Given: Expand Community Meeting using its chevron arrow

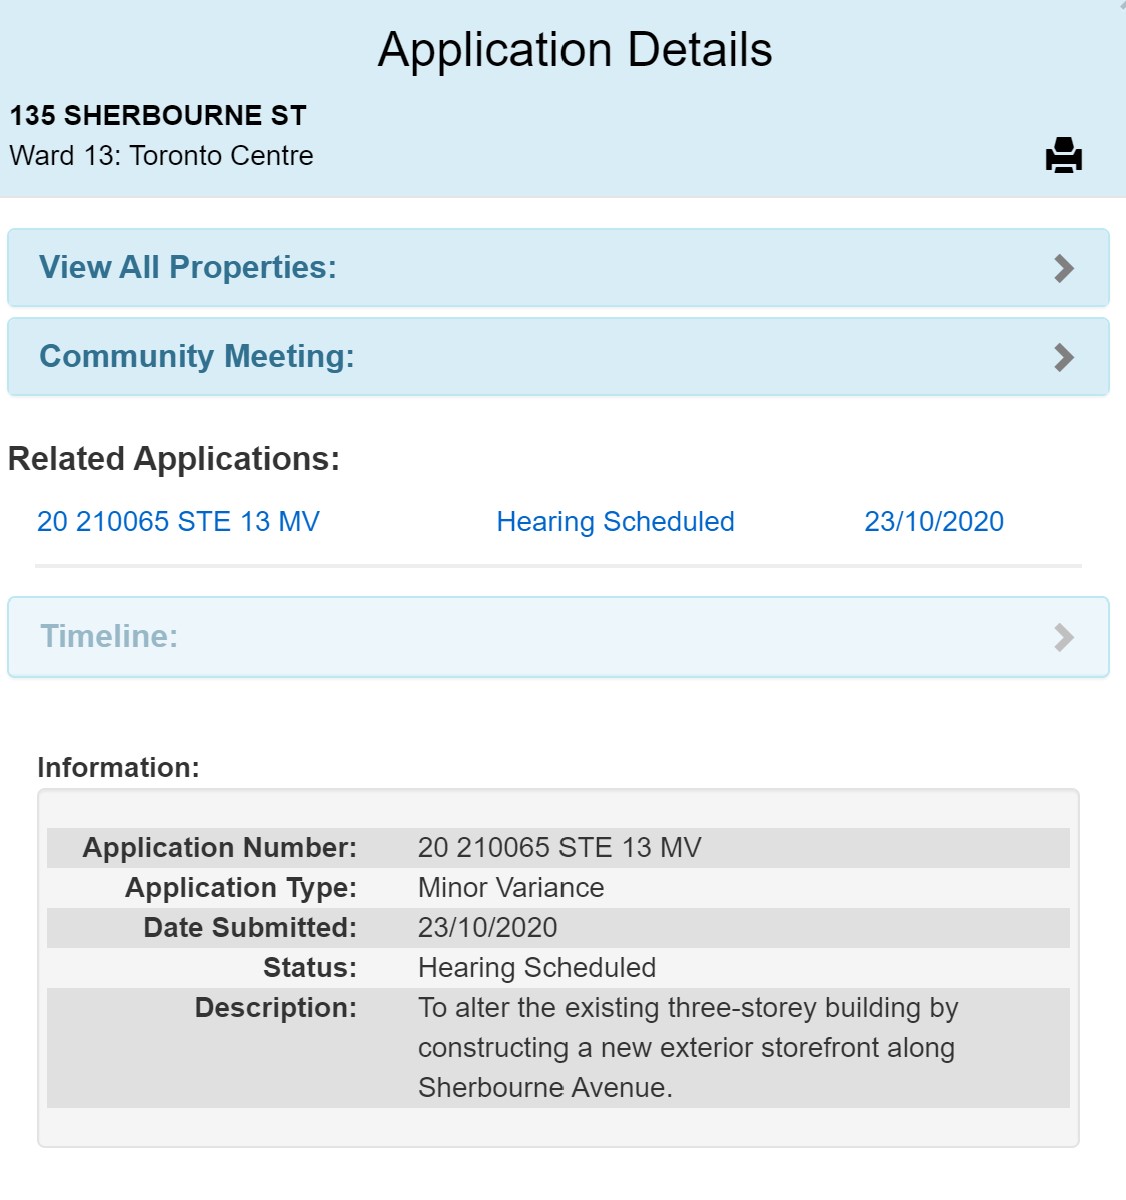Looking at the screenshot, I should pos(1064,357).
